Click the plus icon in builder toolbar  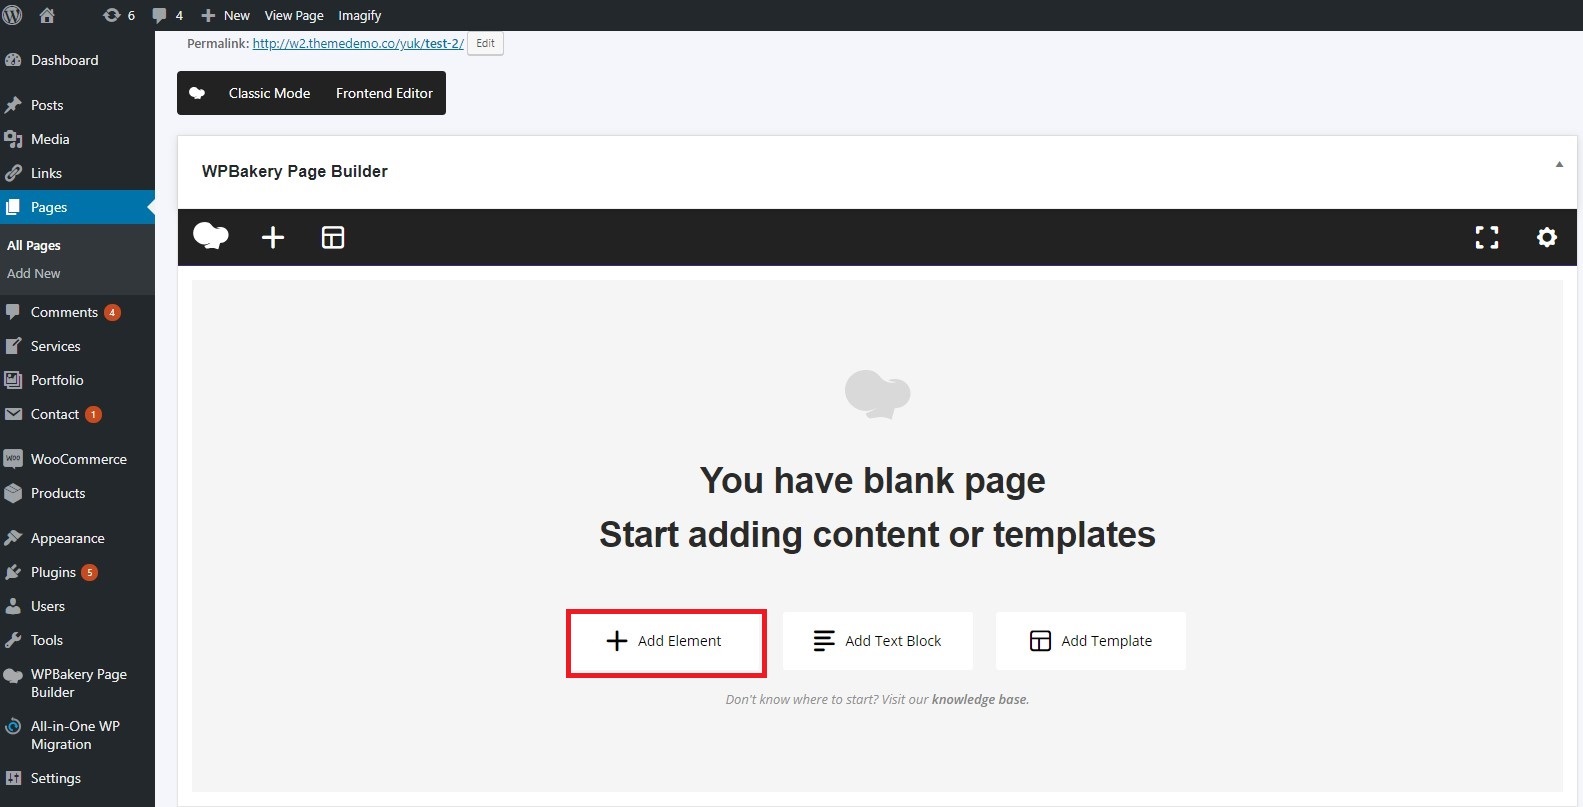[272, 237]
